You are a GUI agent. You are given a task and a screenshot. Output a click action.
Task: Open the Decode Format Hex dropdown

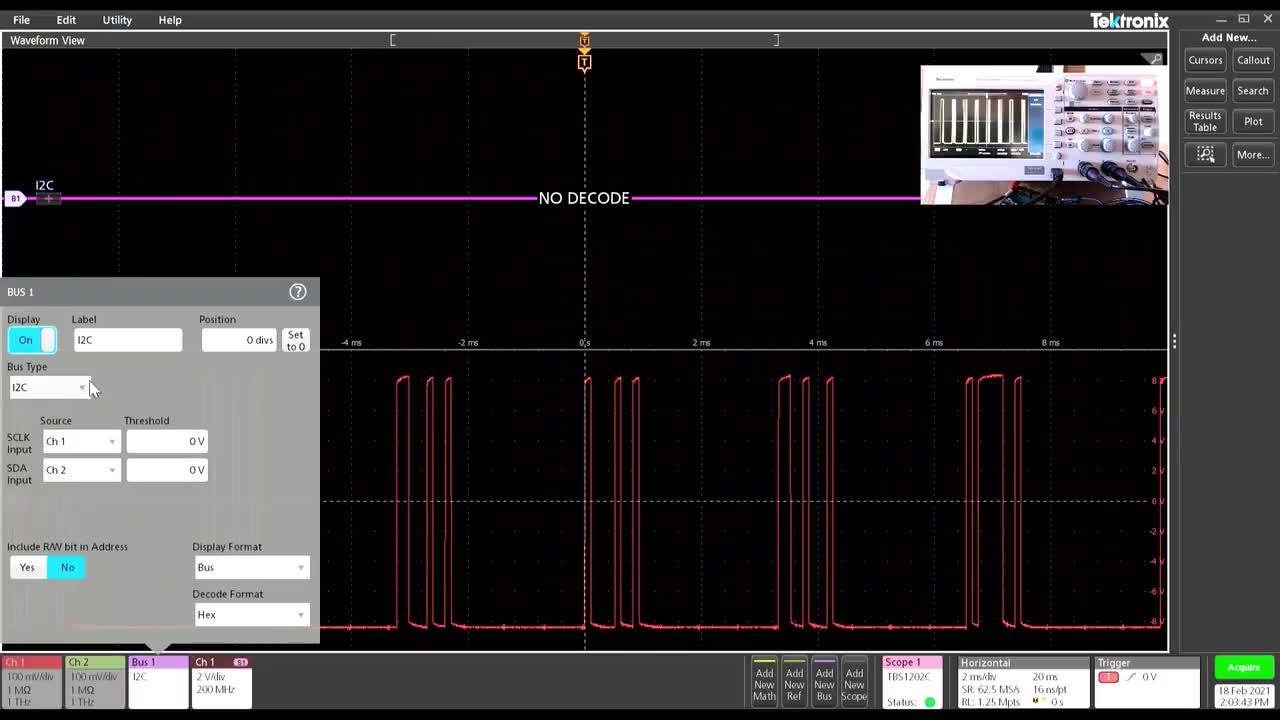251,615
